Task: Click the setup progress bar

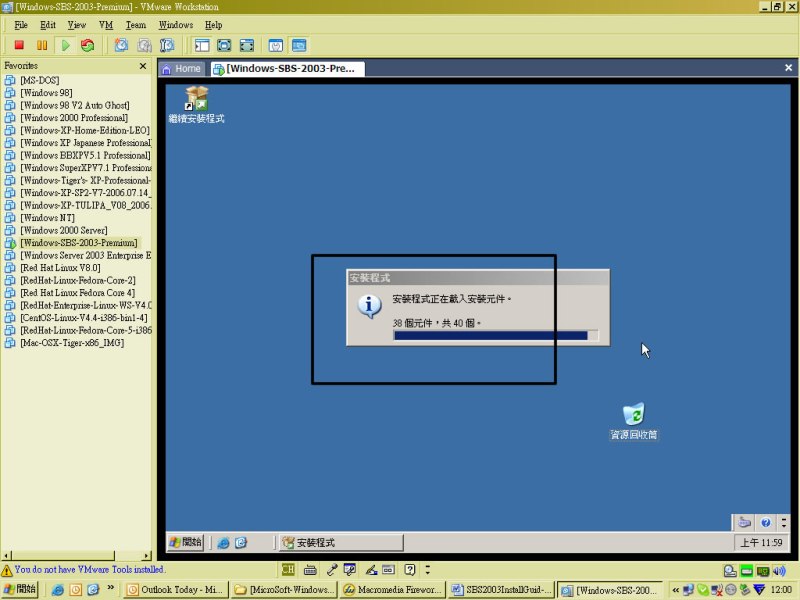Action: (496, 335)
